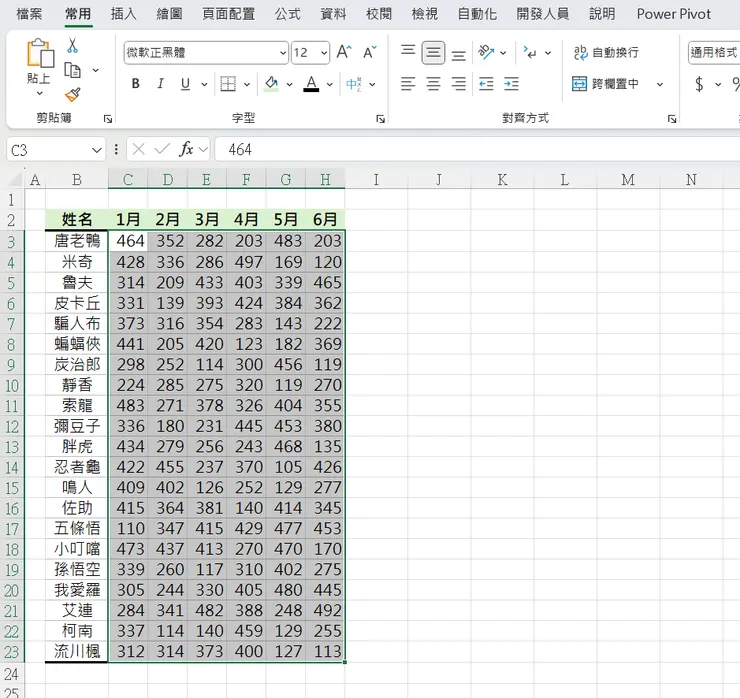
Task: Toggle Underline formatting
Action: click(185, 84)
